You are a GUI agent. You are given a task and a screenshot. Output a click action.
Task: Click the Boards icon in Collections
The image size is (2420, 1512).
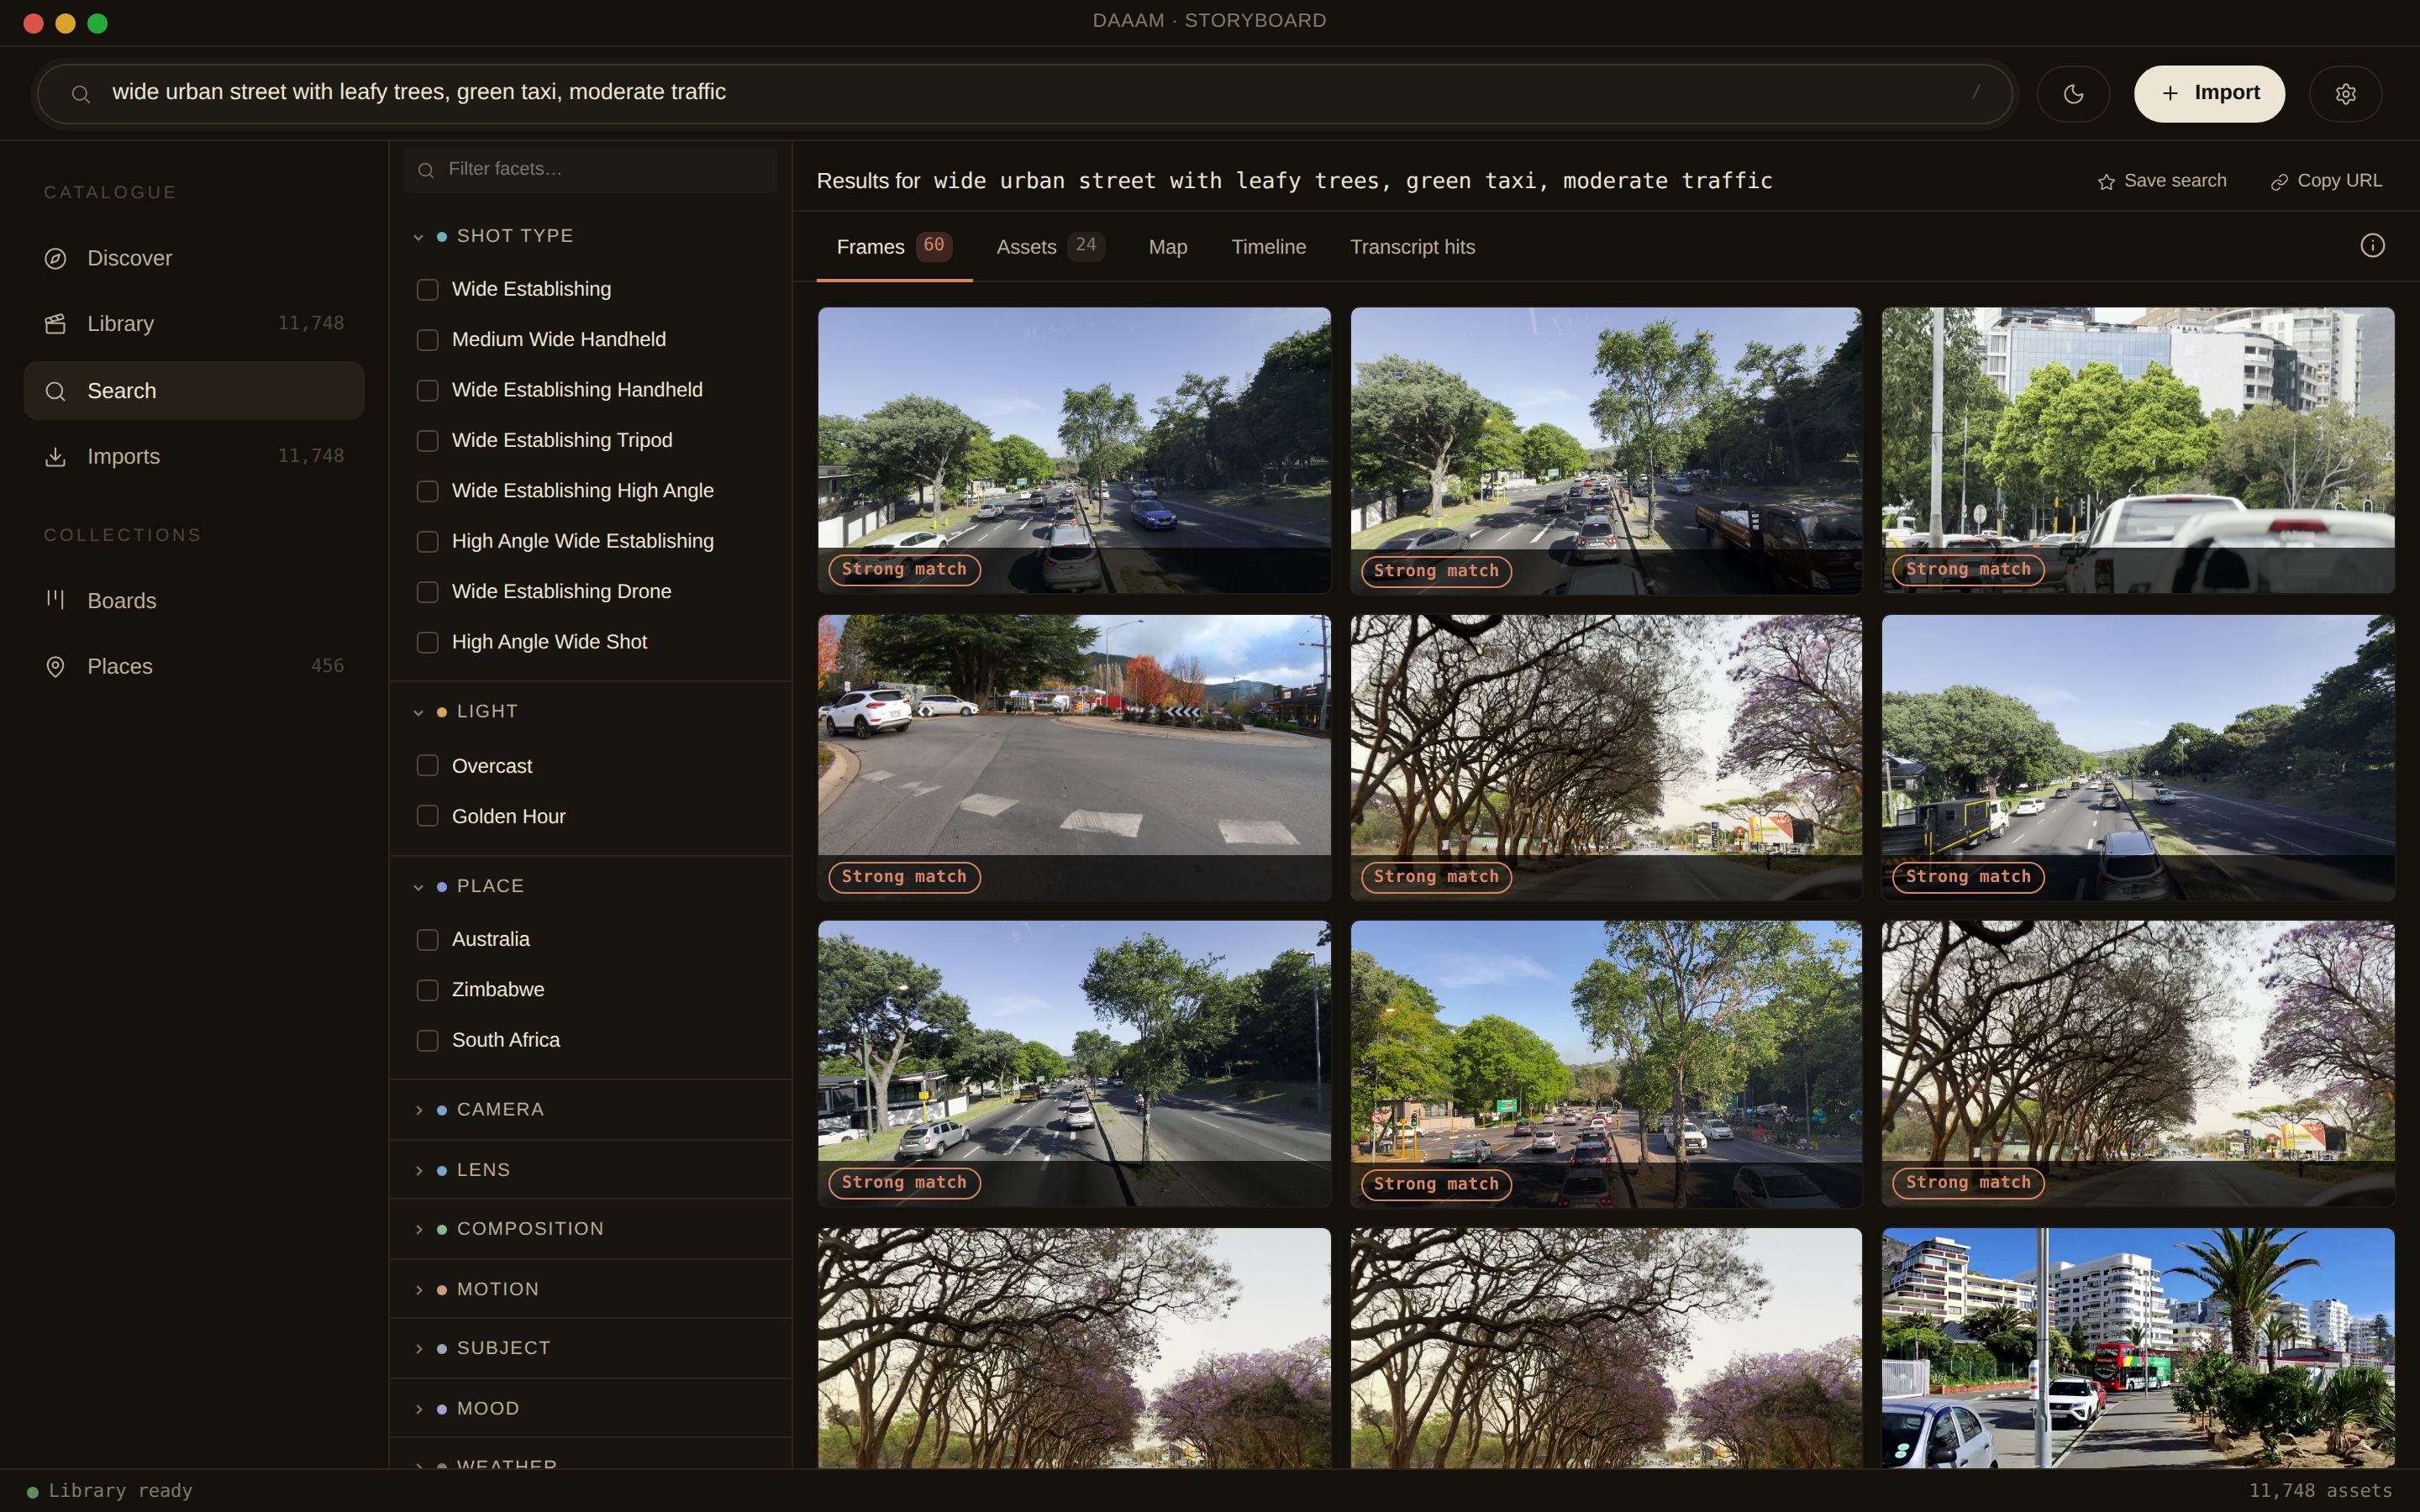point(56,600)
